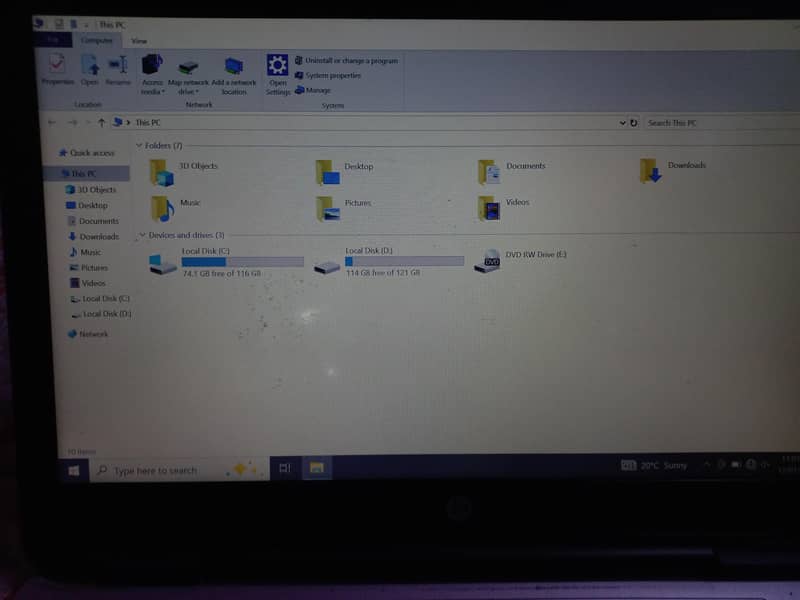Expand the address bar history dropdown
This screenshot has width=800, height=600.
point(622,123)
